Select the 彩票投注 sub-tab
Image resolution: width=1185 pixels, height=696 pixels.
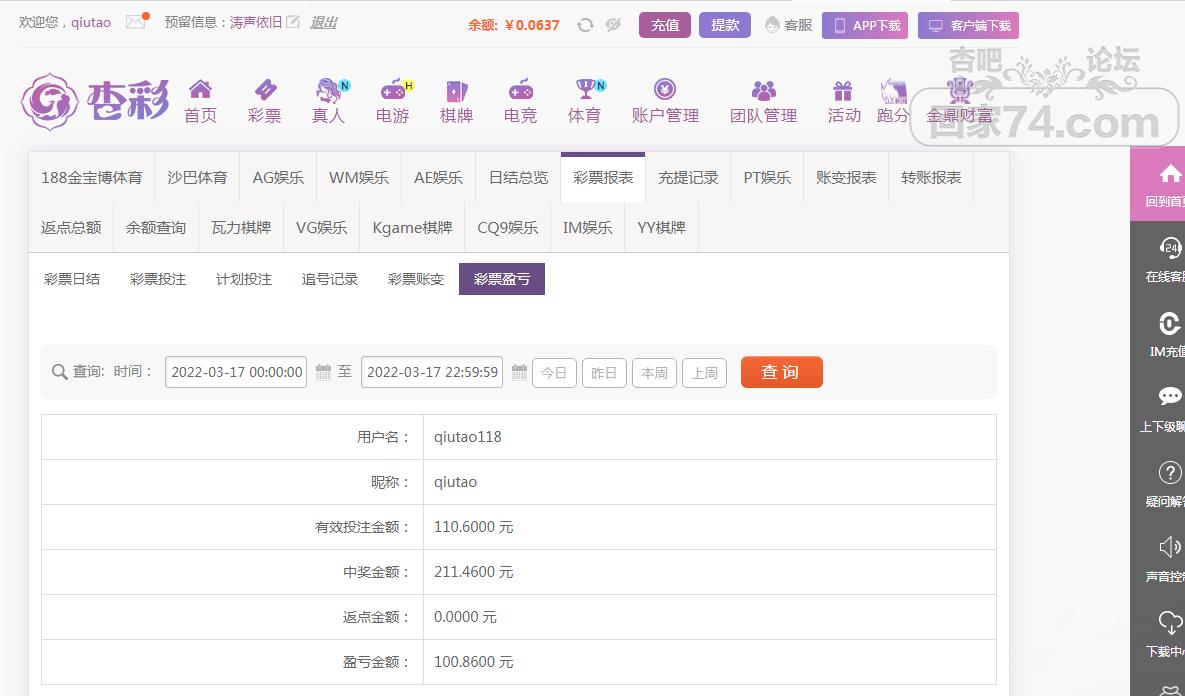point(158,279)
